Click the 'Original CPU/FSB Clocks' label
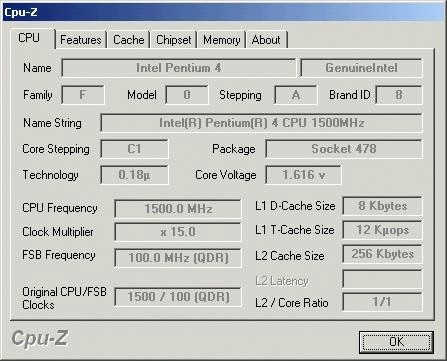The image size is (447, 361). tap(64, 298)
